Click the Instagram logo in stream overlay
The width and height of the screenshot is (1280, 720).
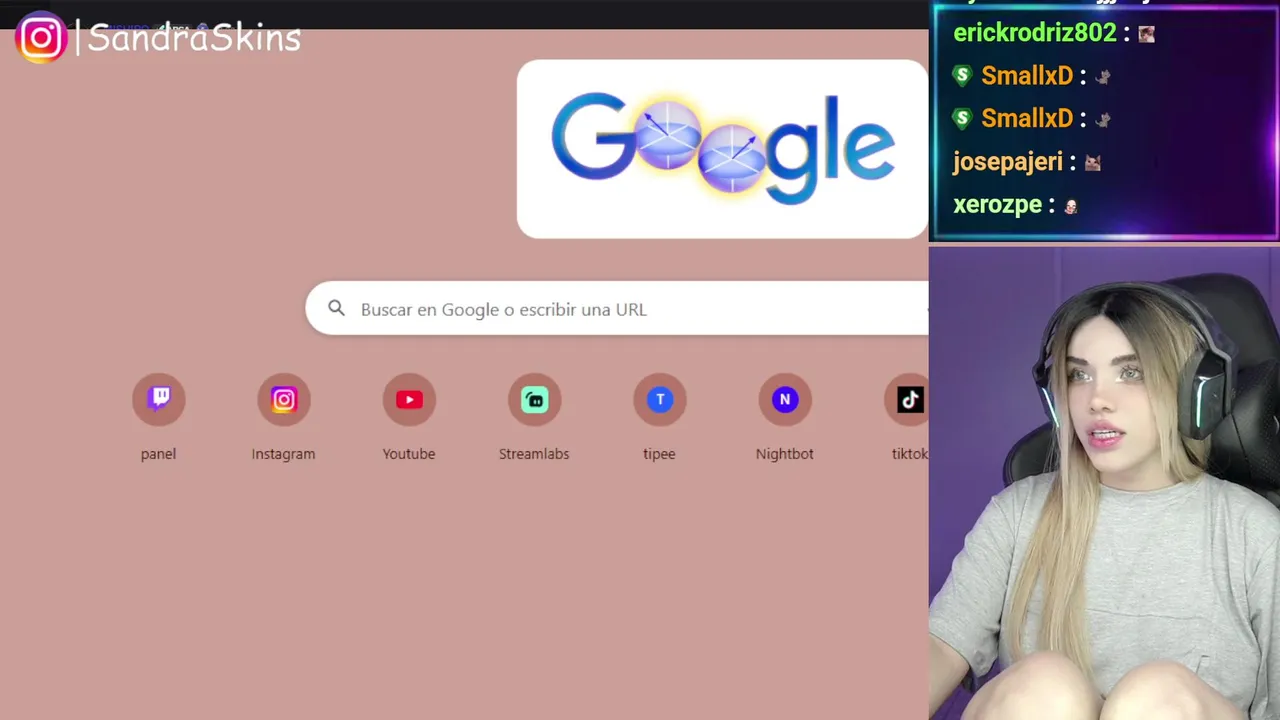pyautogui.click(x=41, y=38)
